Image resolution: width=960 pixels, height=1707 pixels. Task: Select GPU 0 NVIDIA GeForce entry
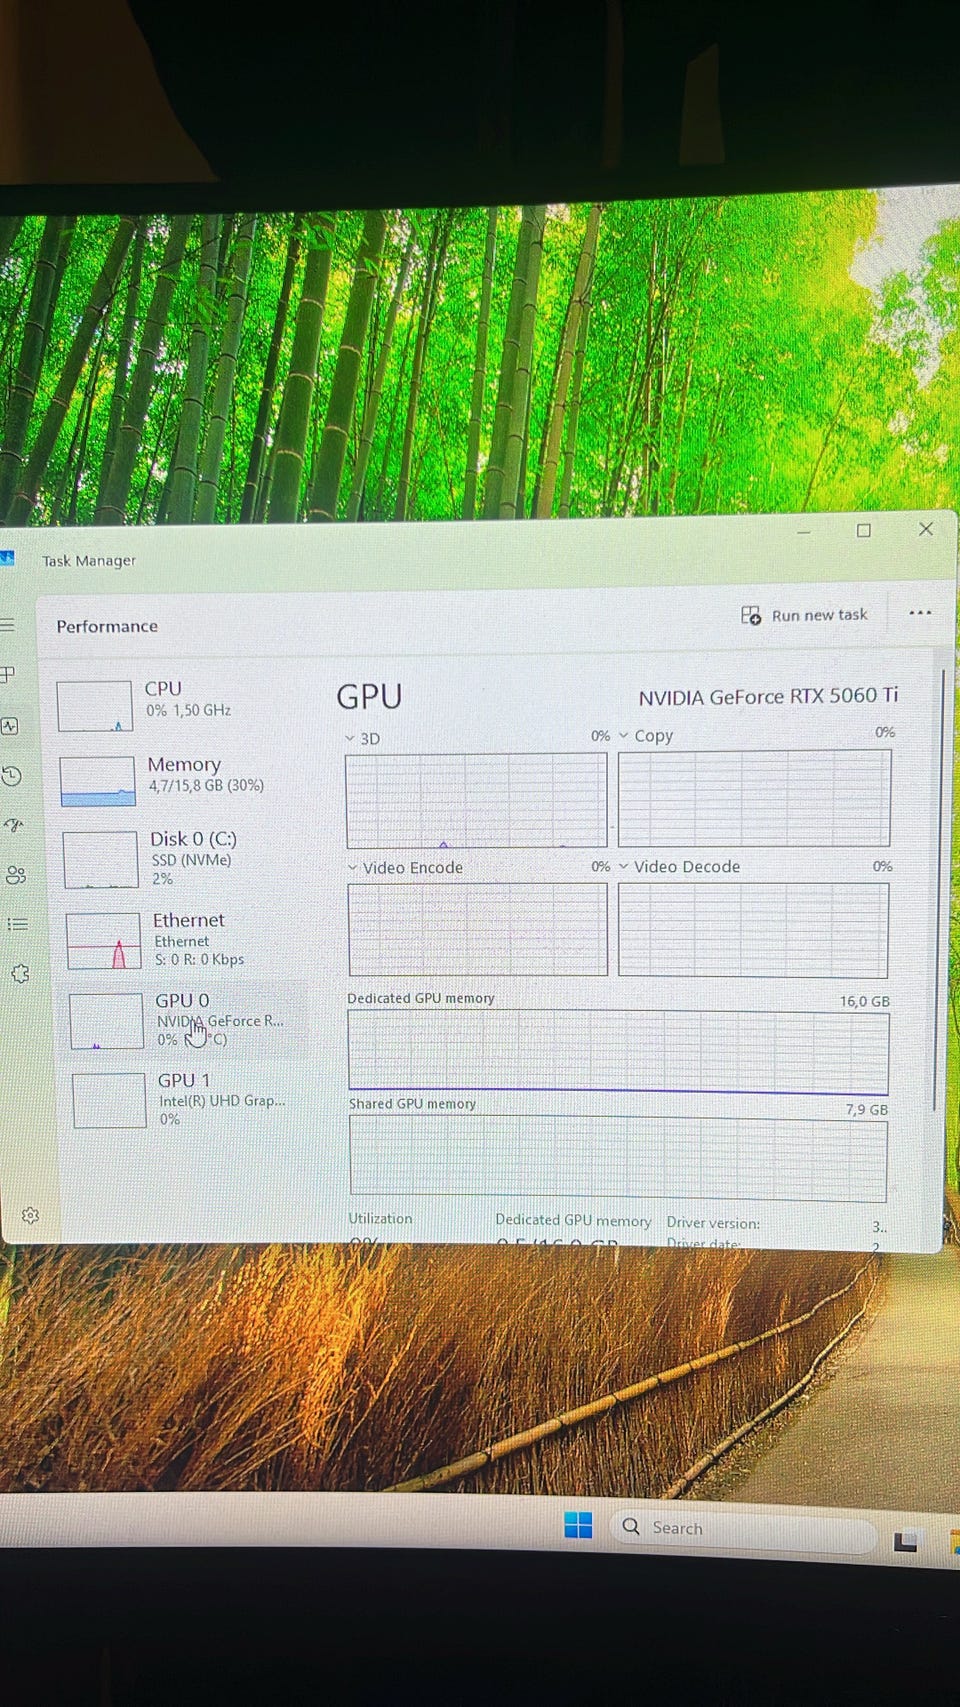click(185, 1019)
